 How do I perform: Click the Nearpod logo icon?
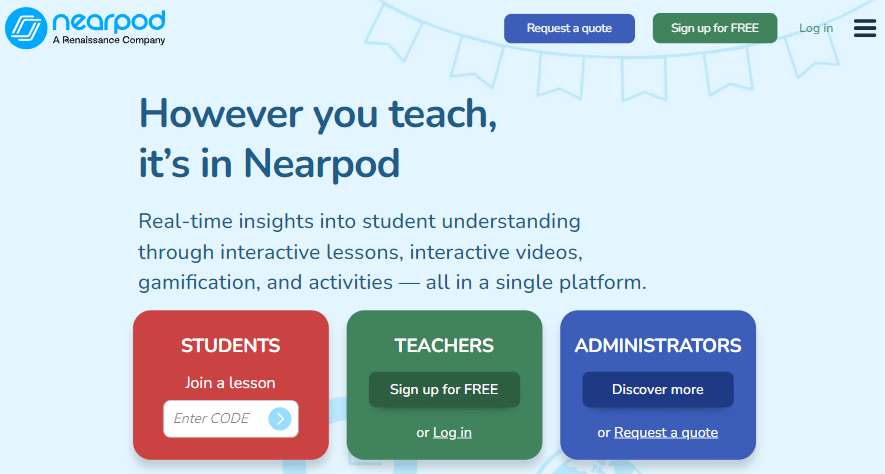tap(26, 27)
